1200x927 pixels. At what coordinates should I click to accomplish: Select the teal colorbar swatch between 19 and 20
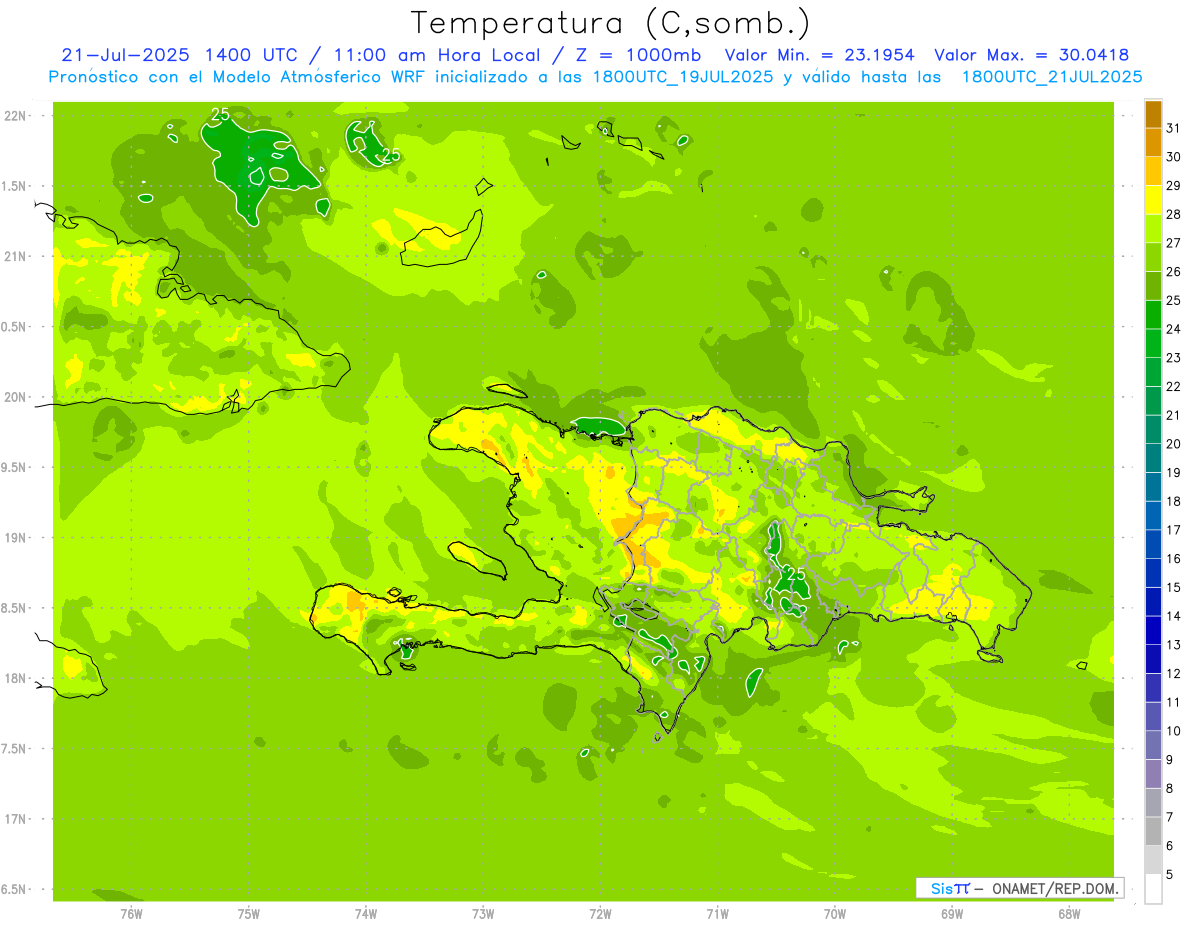(1153, 458)
